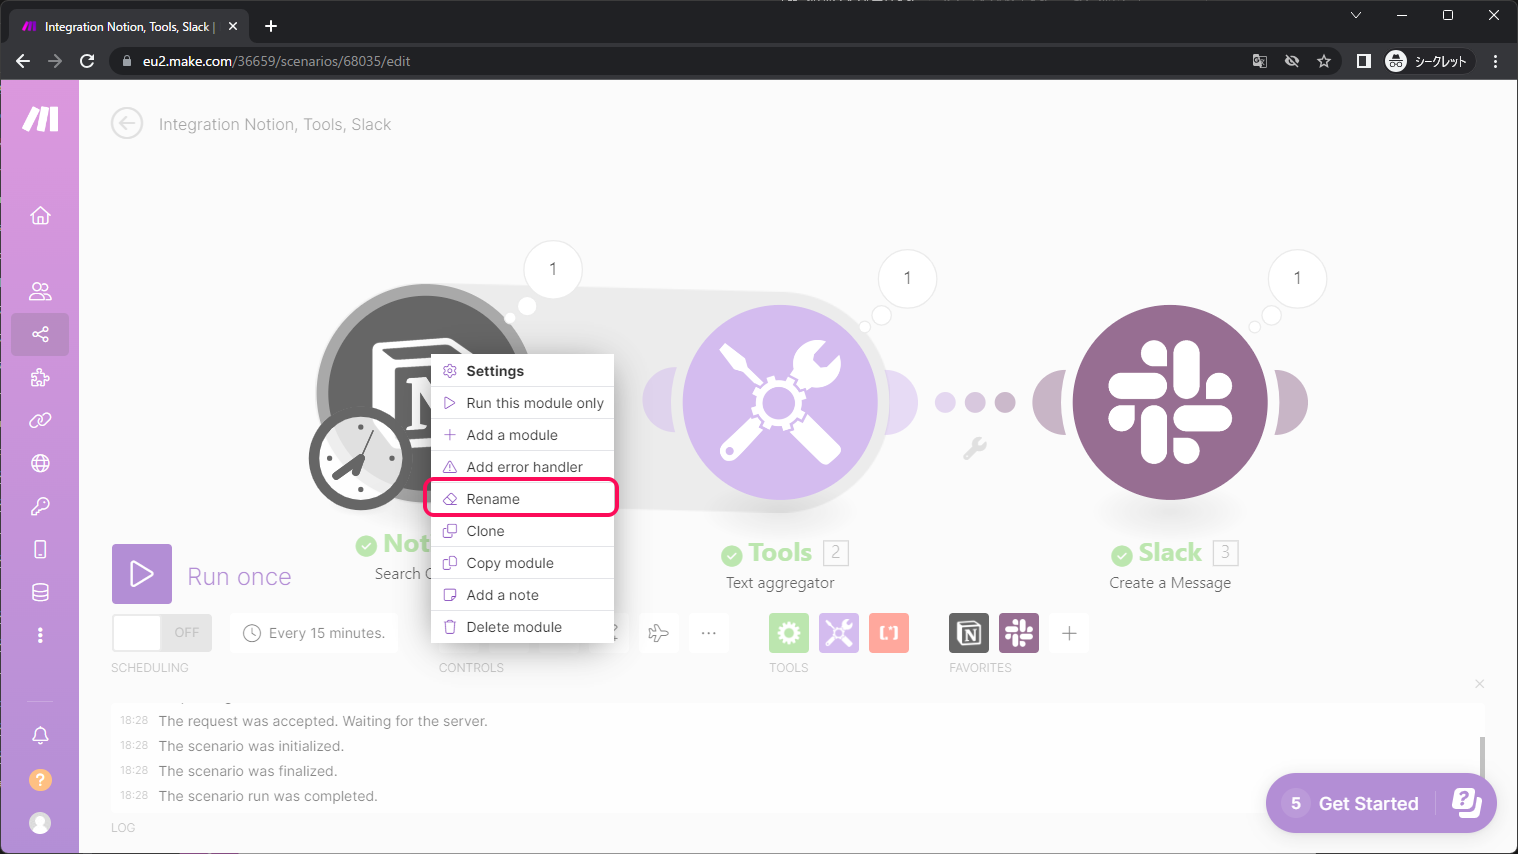Image resolution: width=1518 pixels, height=854 pixels.
Task: Choose Clone from the context menu
Action: click(x=522, y=531)
